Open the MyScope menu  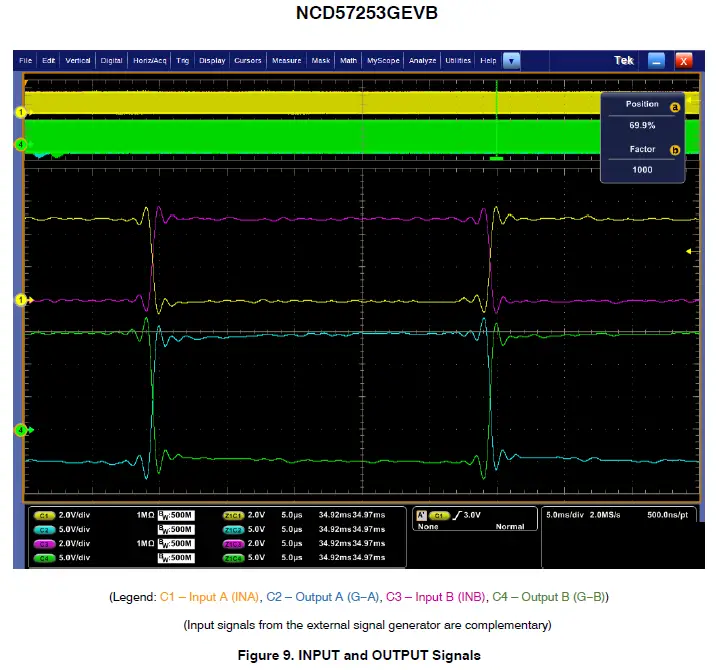383,61
